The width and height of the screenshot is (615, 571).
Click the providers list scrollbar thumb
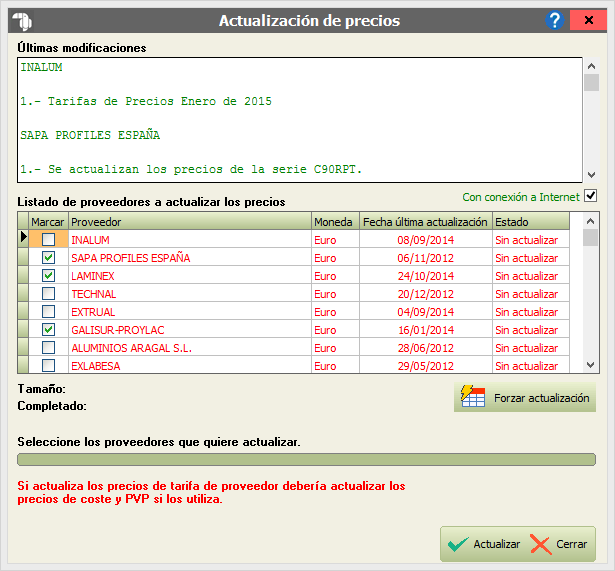(x=590, y=238)
